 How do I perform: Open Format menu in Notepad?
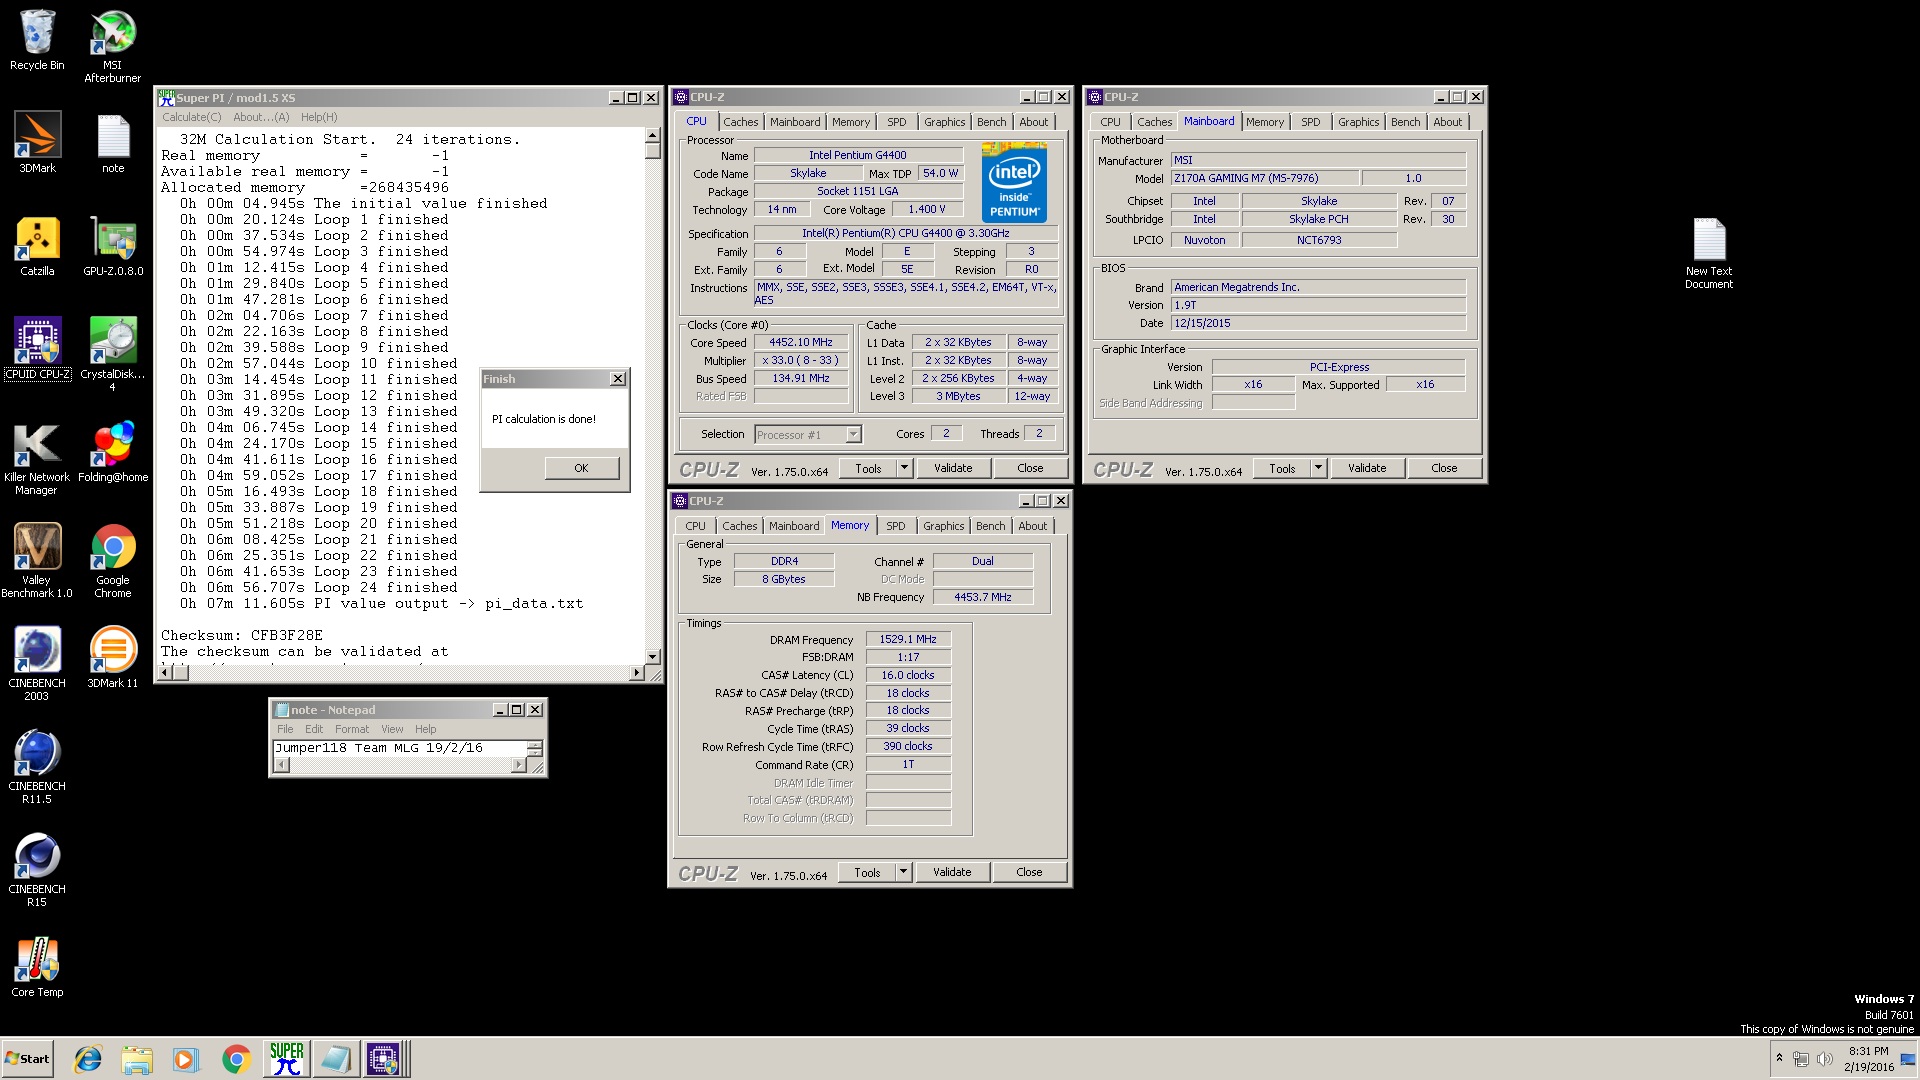click(352, 729)
